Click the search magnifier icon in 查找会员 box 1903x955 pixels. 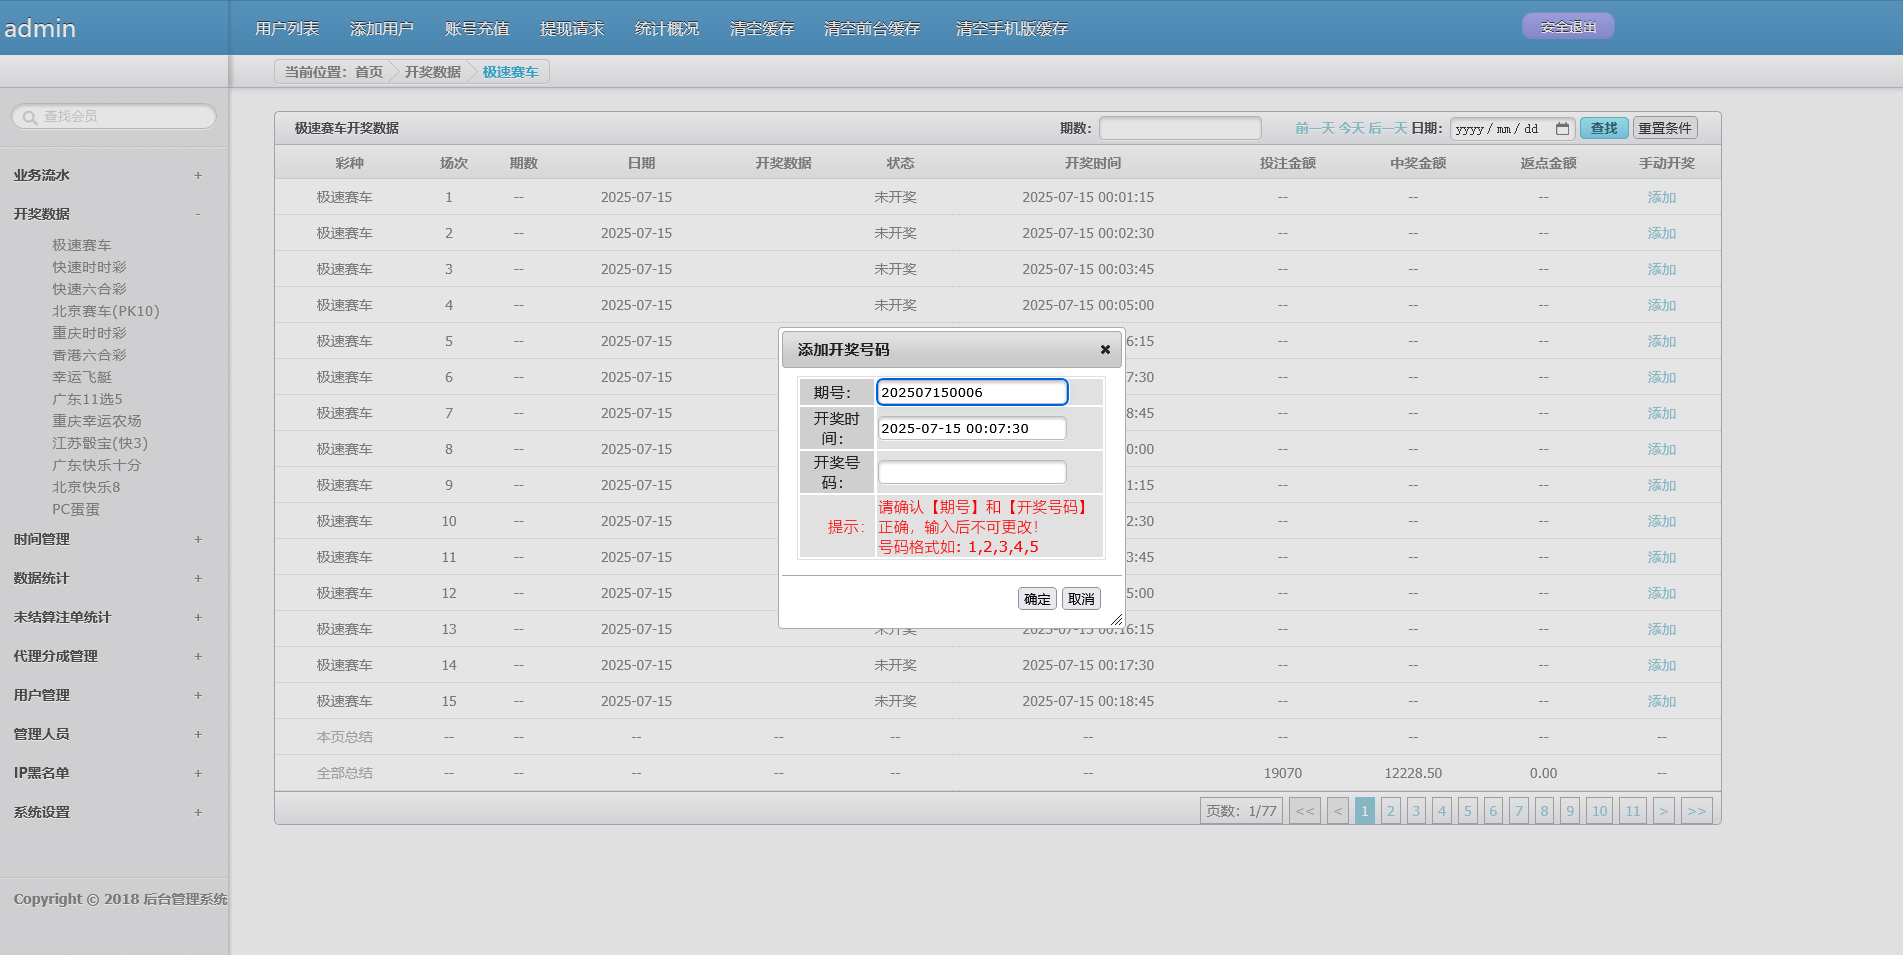[x=30, y=117]
